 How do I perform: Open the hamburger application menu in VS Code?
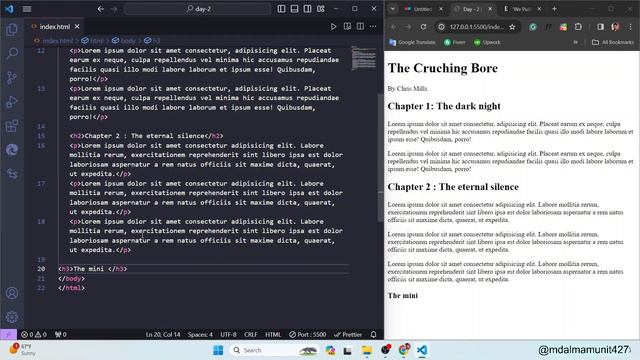27,9
